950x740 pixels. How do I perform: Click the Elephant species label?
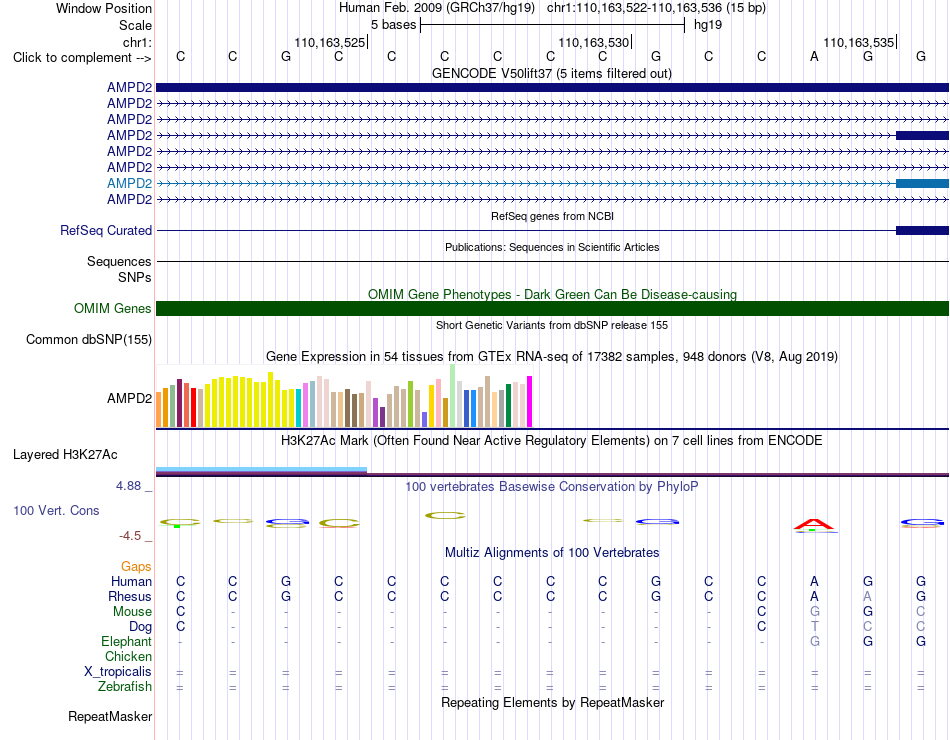[x=126, y=641]
